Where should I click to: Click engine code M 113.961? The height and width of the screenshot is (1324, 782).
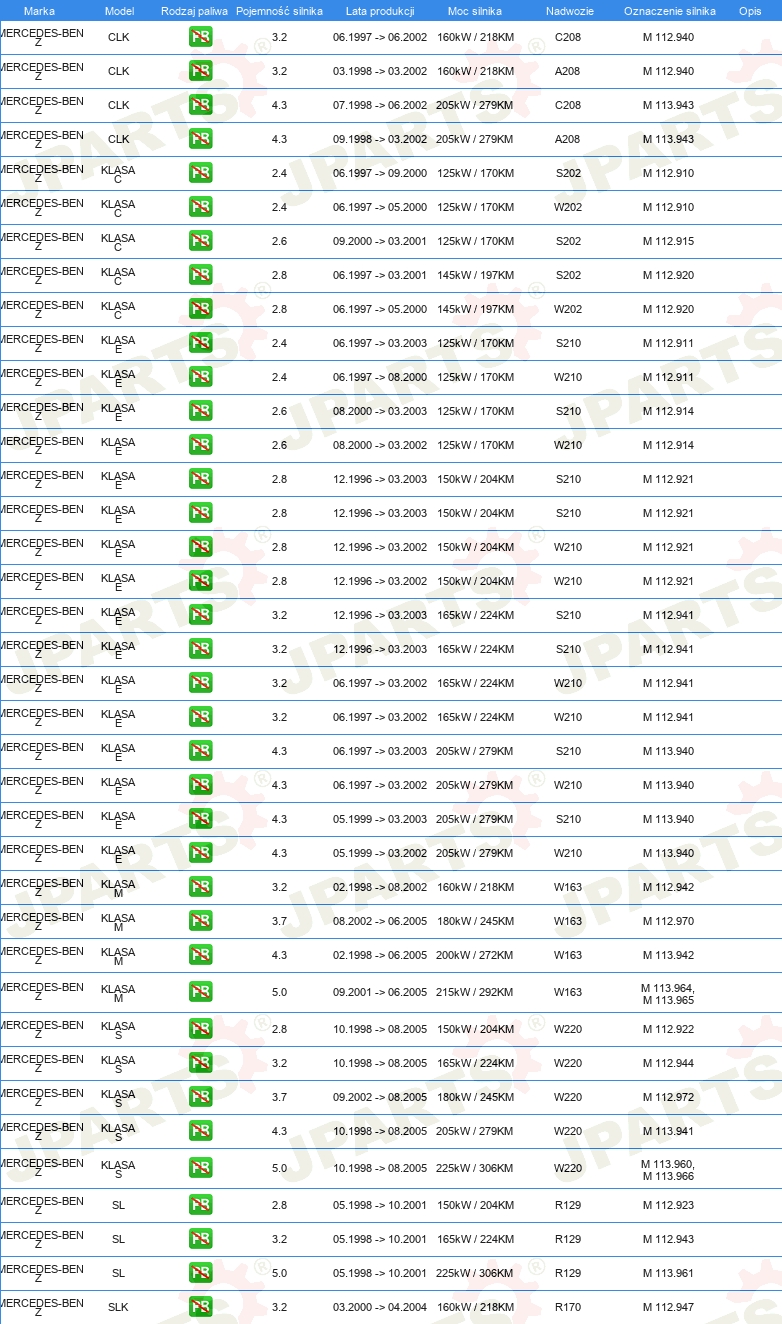668,1273
